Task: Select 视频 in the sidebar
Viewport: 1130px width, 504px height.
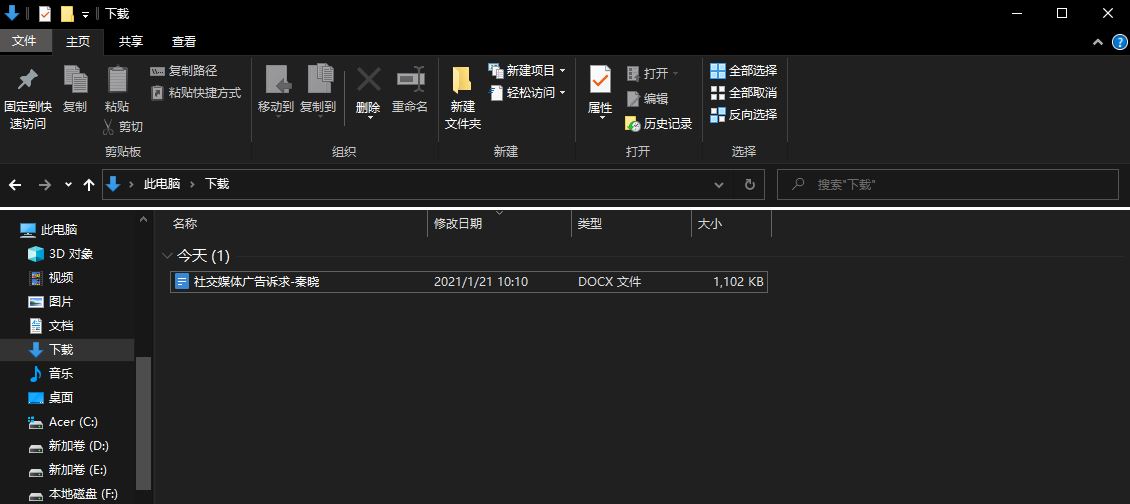Action: click(x=50, y=278)
